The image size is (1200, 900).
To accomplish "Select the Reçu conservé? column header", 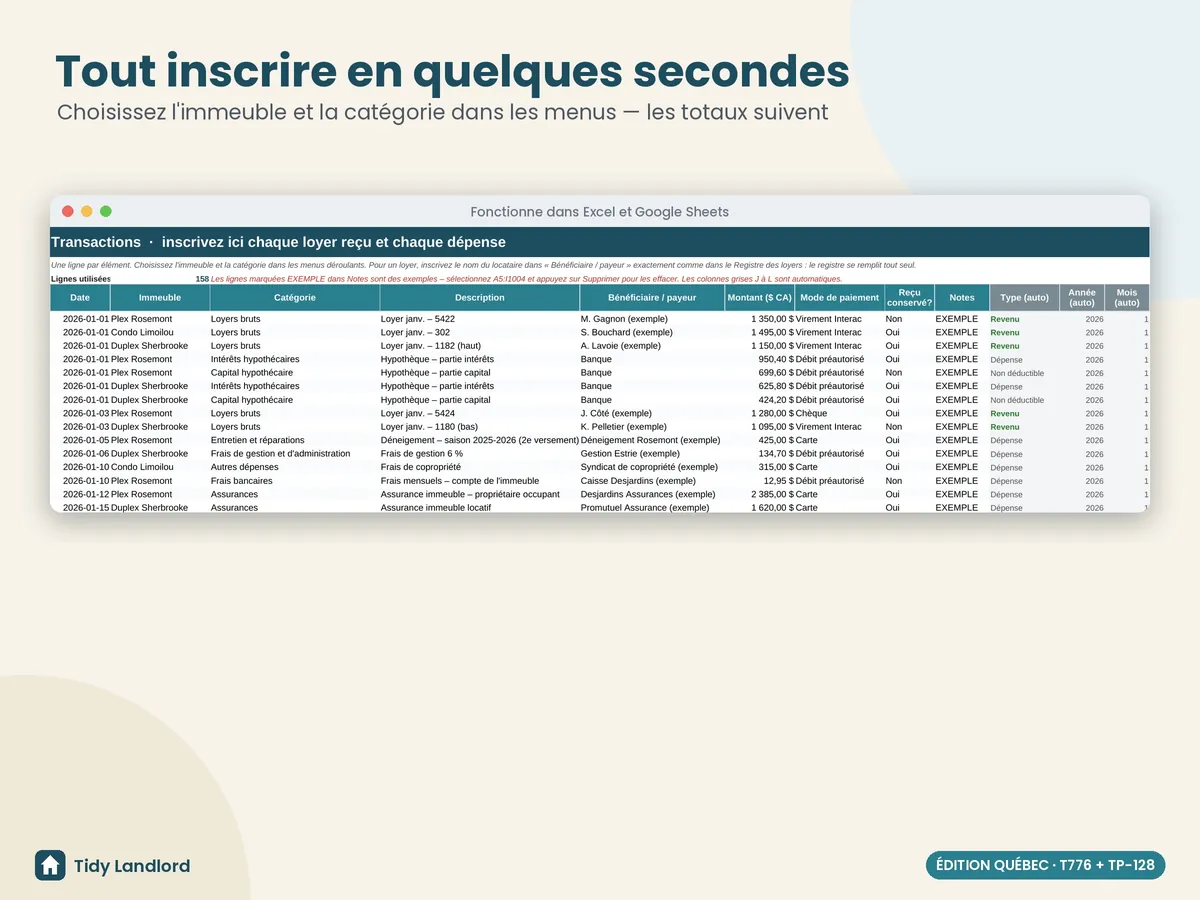I will pos(909,298).
